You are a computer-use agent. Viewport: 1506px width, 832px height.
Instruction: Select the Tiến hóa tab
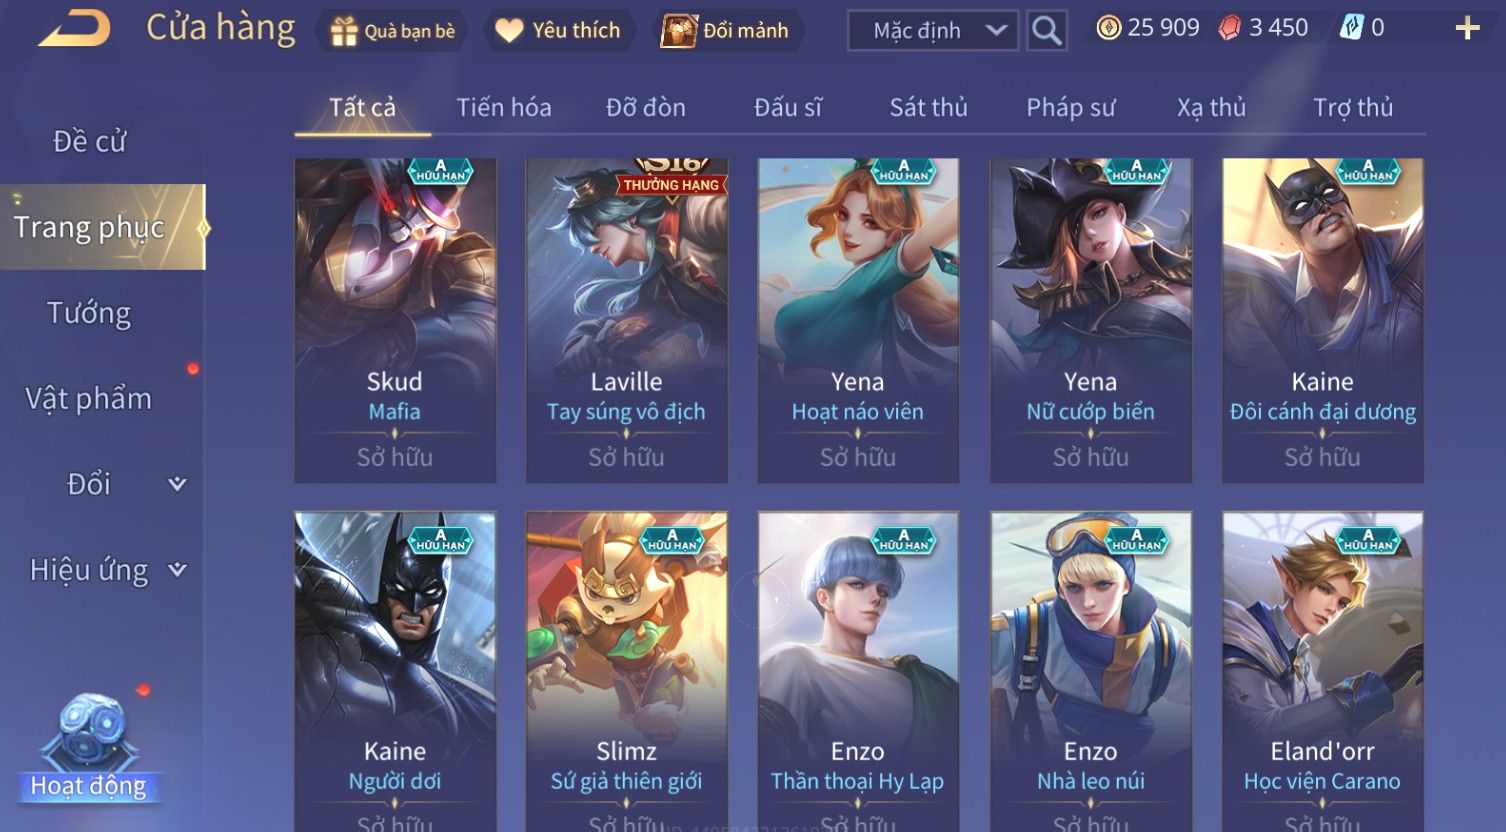(x=504, y=107)
